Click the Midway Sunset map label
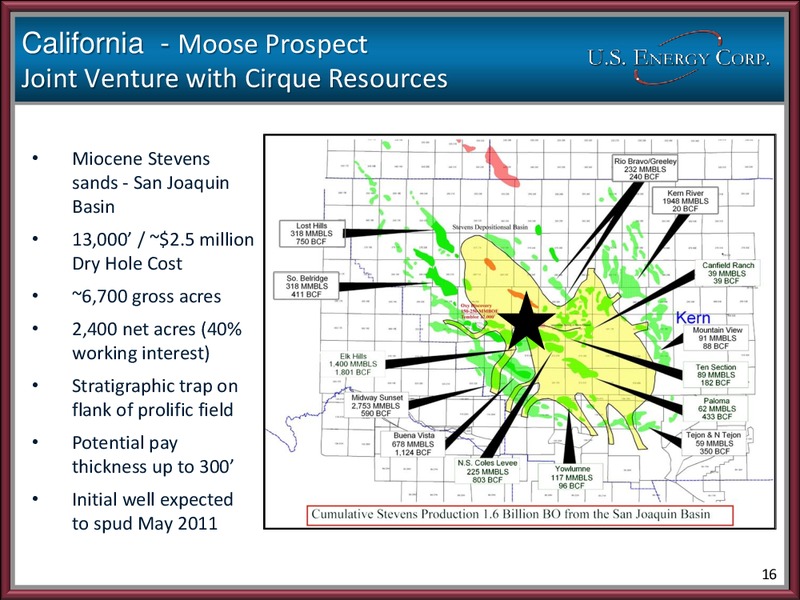800x600 pixels. pyautogui.click(x=376, y=405)
